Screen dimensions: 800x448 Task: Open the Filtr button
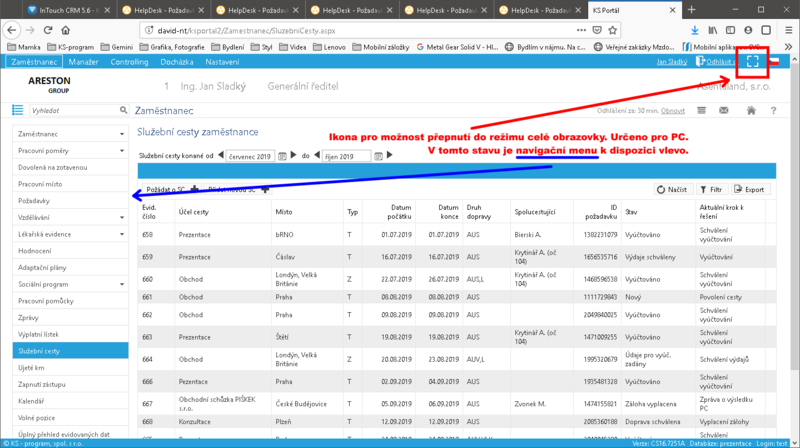(x=711, y=189)
